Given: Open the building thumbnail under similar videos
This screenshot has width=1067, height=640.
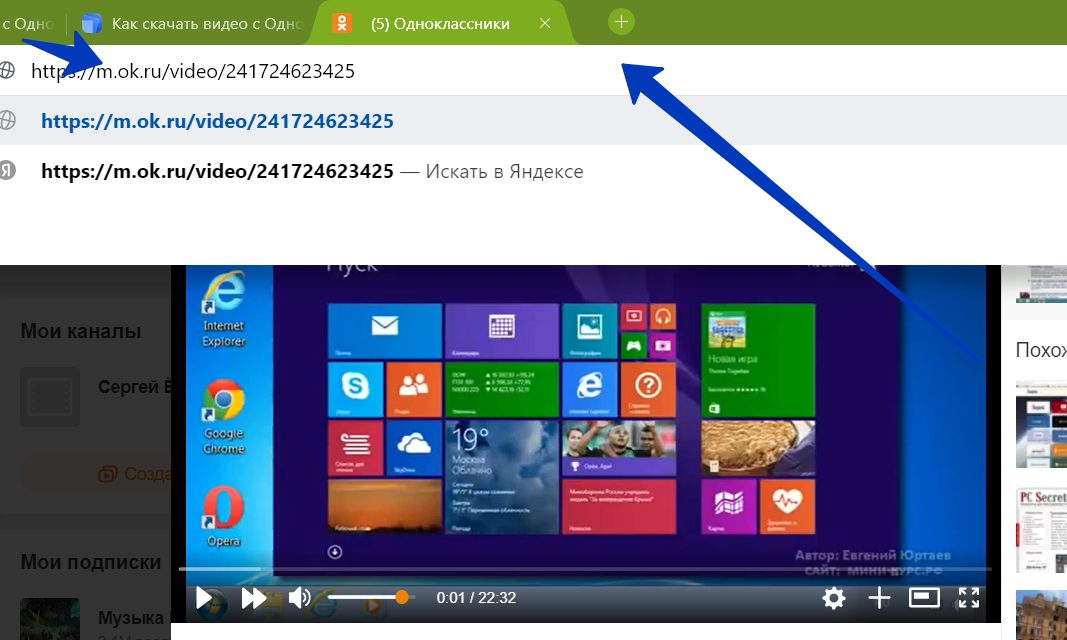Looking at the screenshot, I should (x=1041, y=615).
